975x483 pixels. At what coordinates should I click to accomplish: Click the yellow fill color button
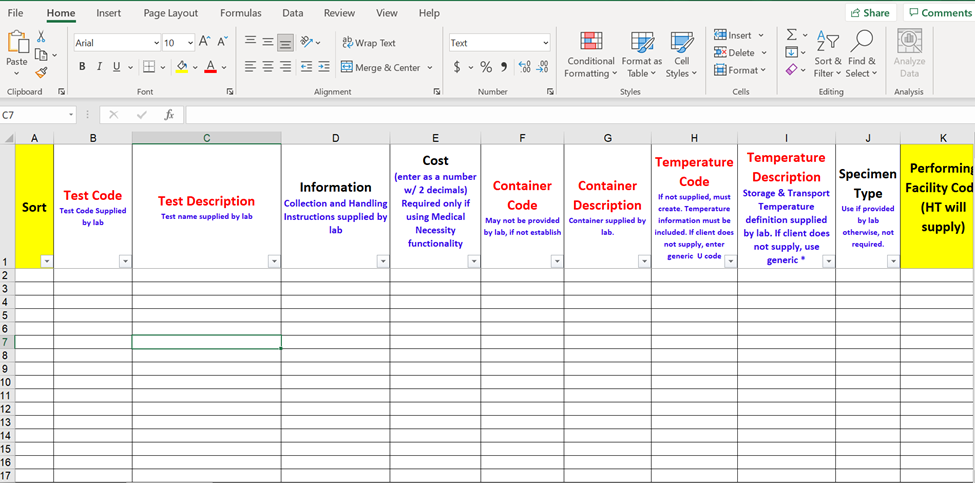[x=181, y=67]
